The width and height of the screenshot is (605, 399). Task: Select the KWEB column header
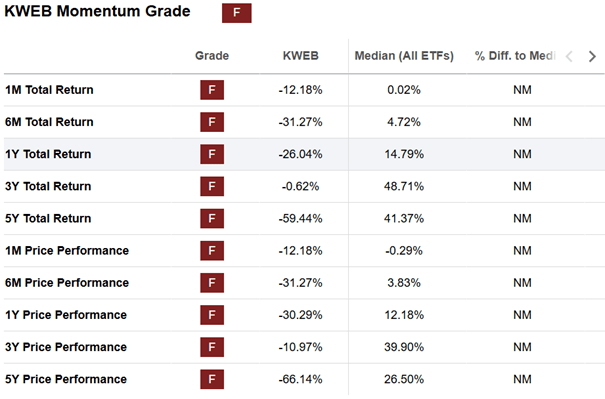point(301,56)
